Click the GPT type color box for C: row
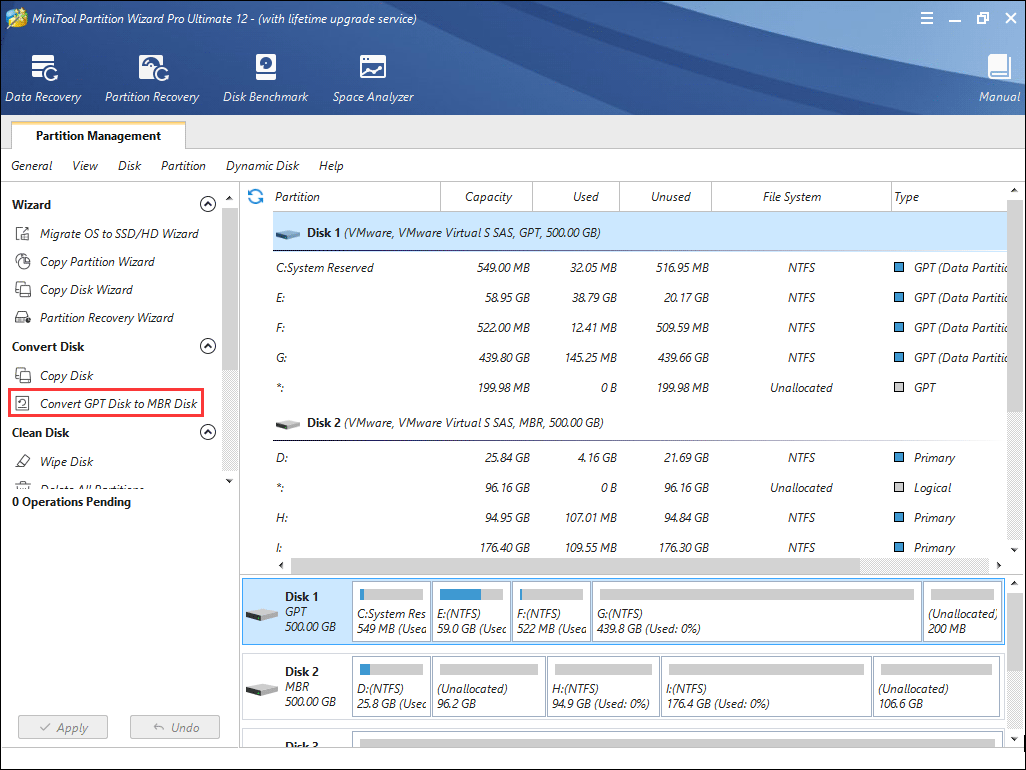The image size is (1026, 770). (899, 267)
